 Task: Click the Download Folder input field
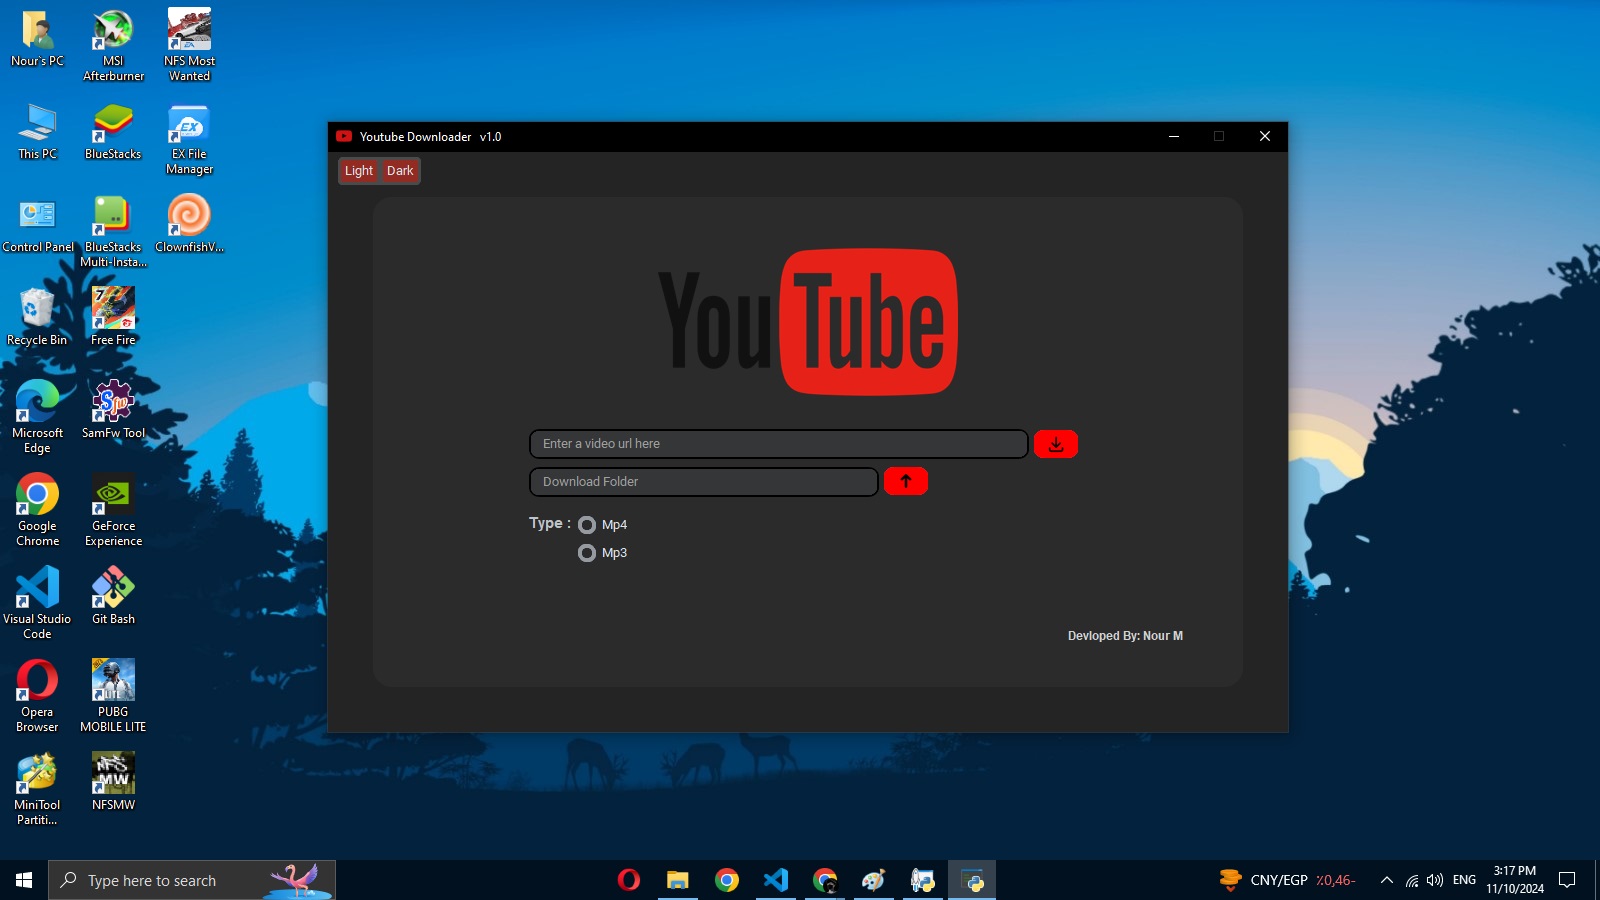coord(704,482)
